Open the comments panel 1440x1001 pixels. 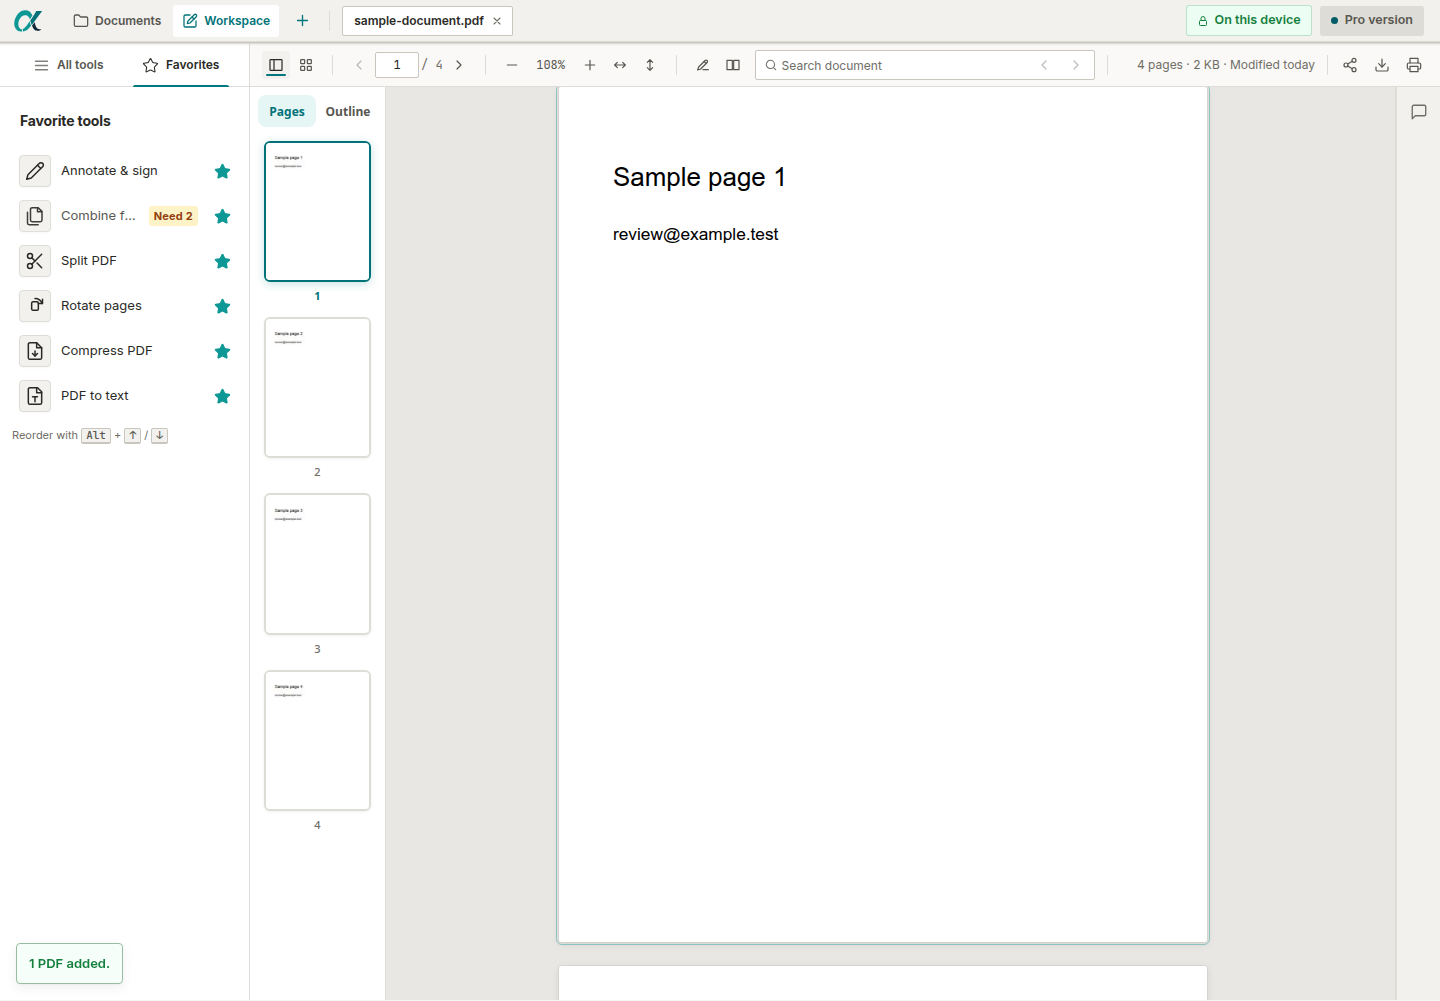[x=1418, y=112]
